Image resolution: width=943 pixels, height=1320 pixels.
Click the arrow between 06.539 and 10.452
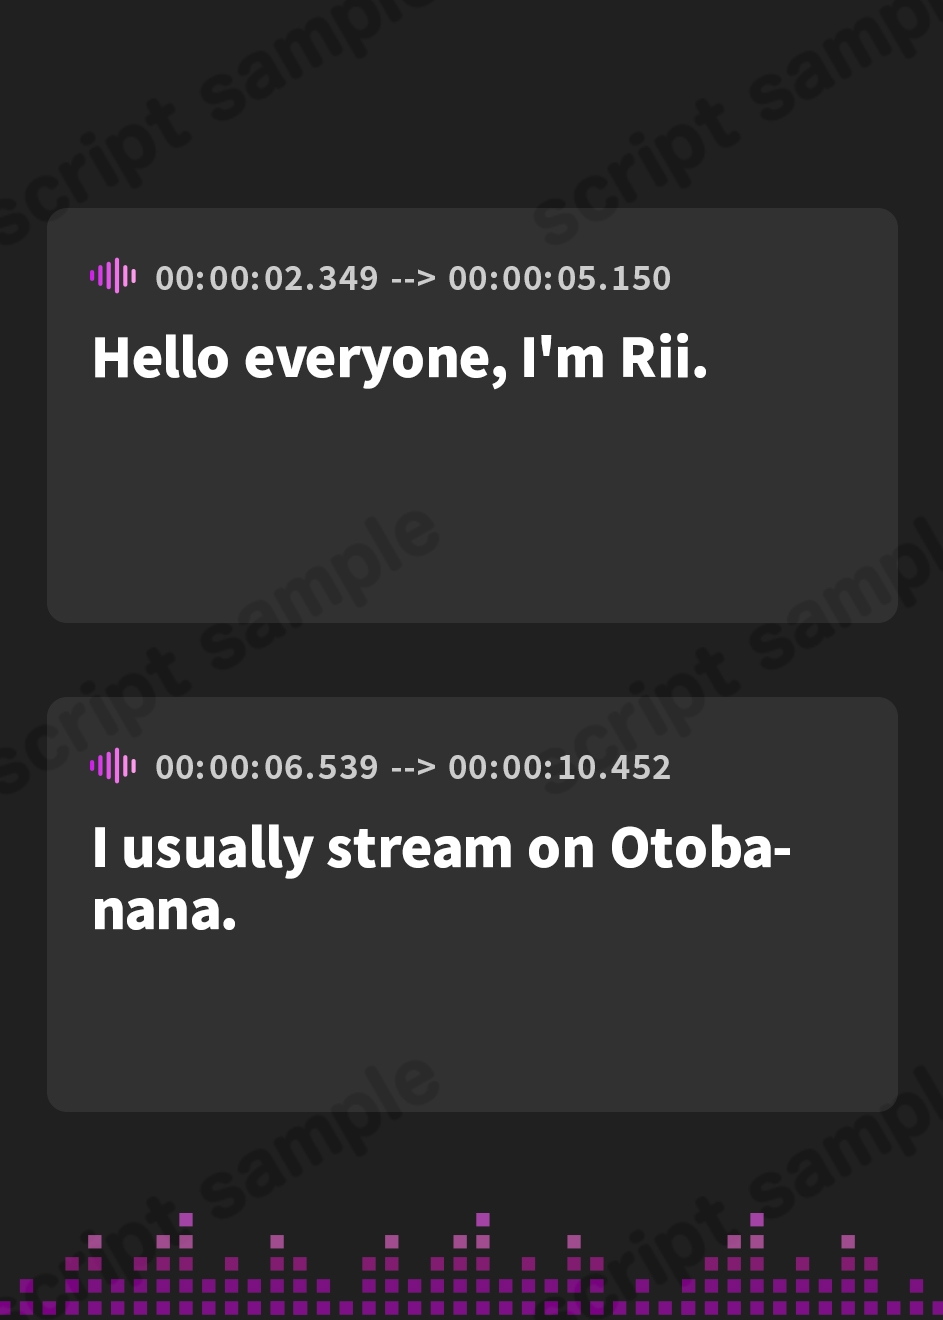click(413, 767)
